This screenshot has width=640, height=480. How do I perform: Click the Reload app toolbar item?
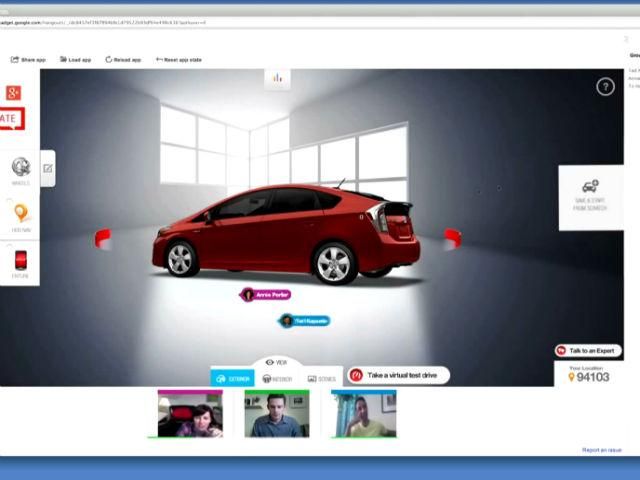tap(123, 60)
